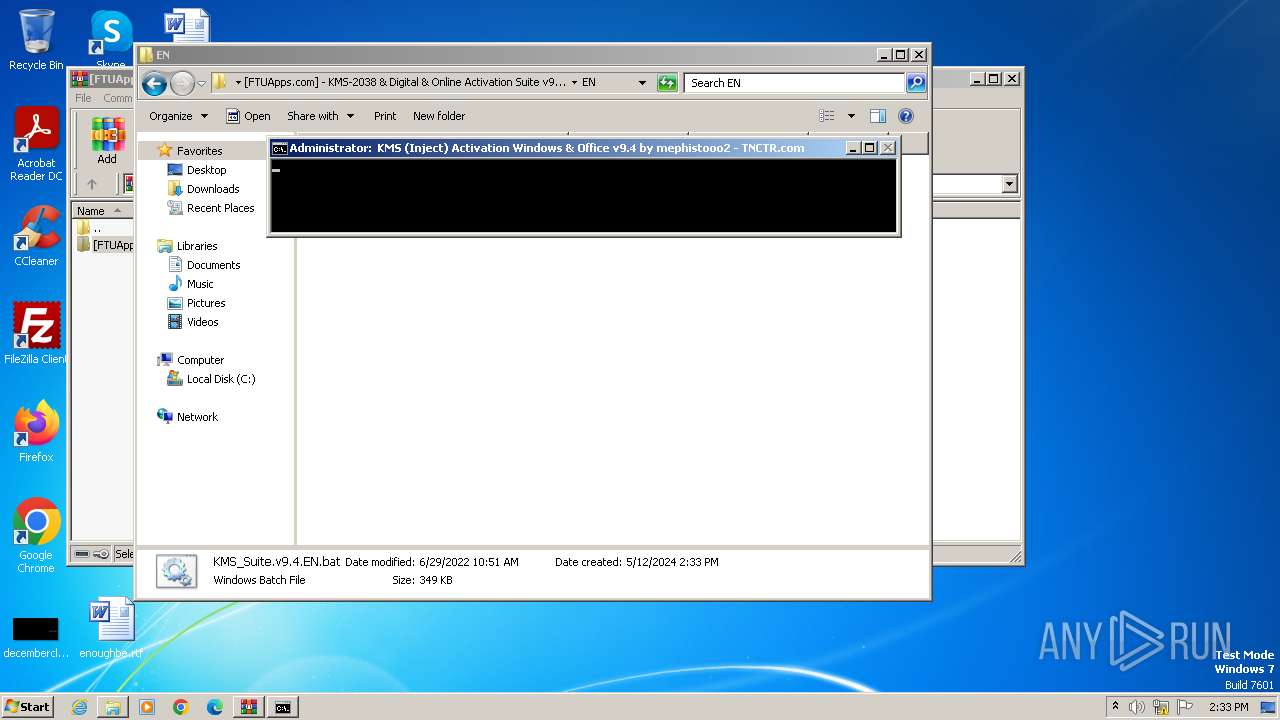
Task: Select Network in navigation pane
Action: click(187, 417)
